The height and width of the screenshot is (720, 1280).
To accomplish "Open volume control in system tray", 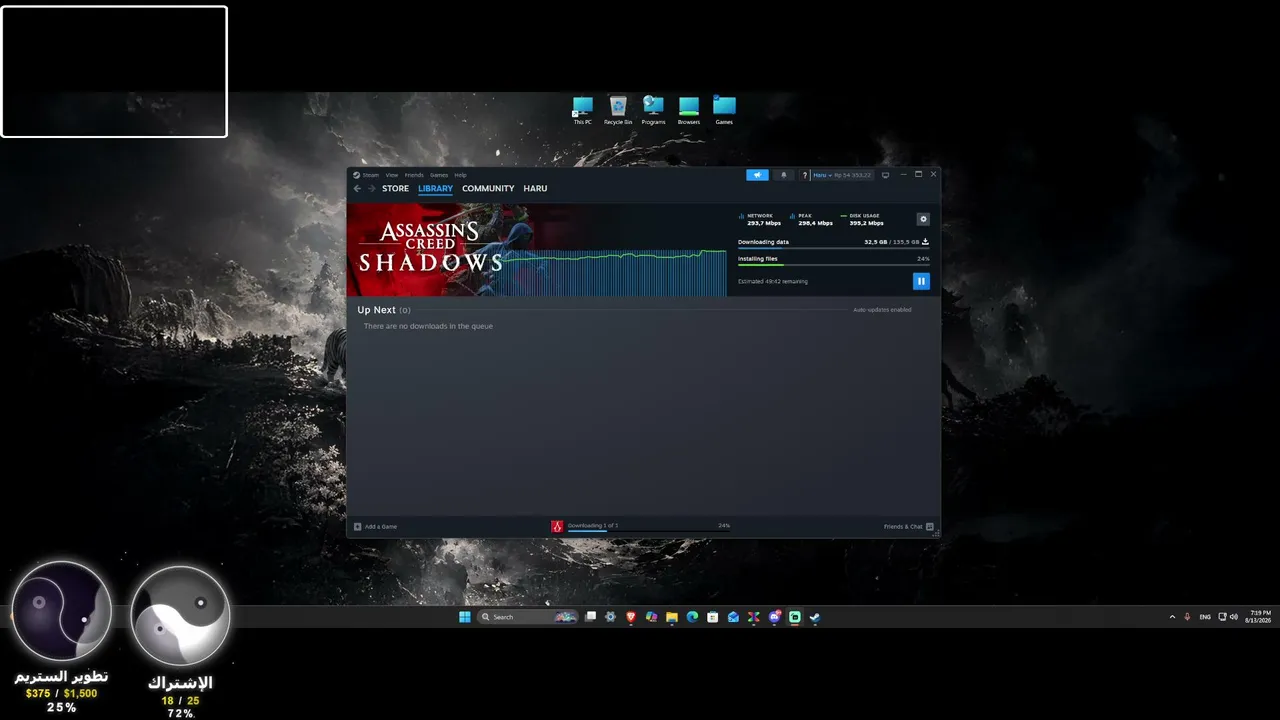I will tap(1234, 617).
